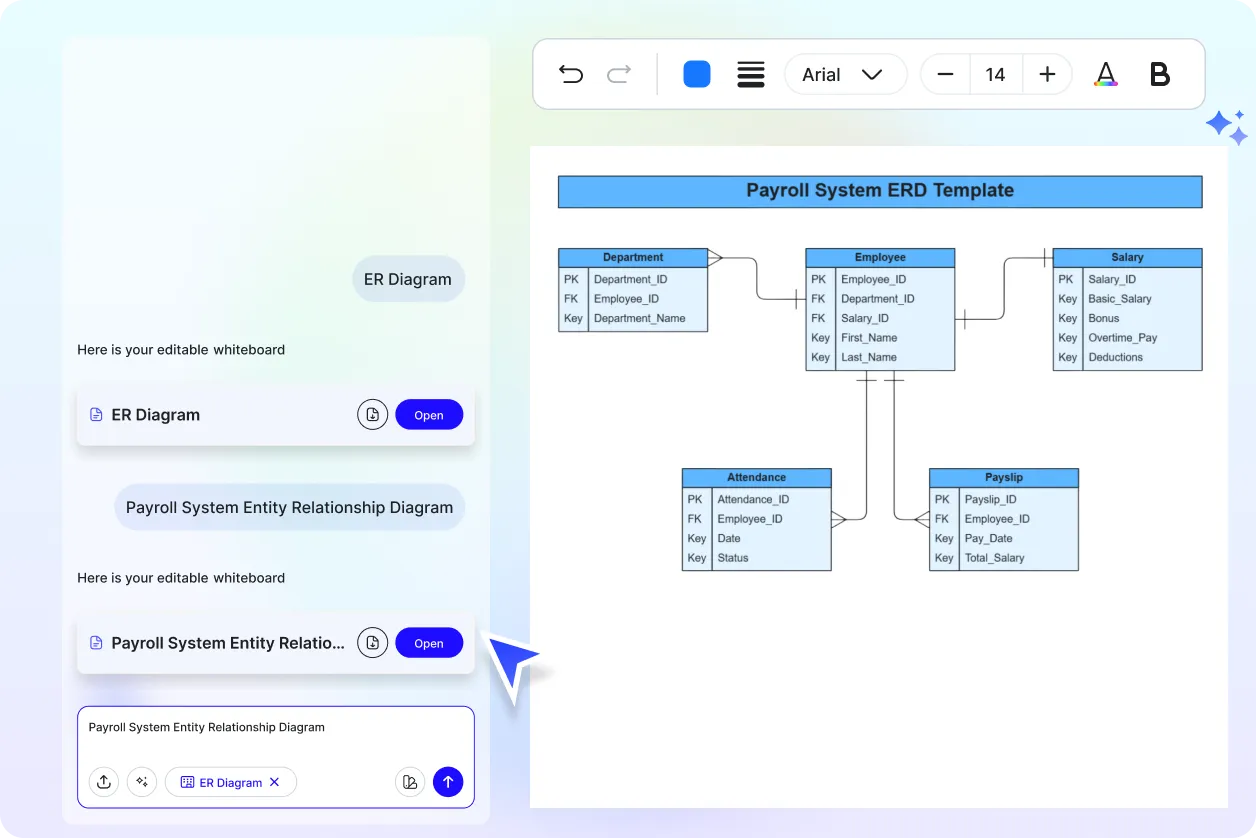Decrease font size with minus button
The image size is (1256, 838).
[945, 74]
